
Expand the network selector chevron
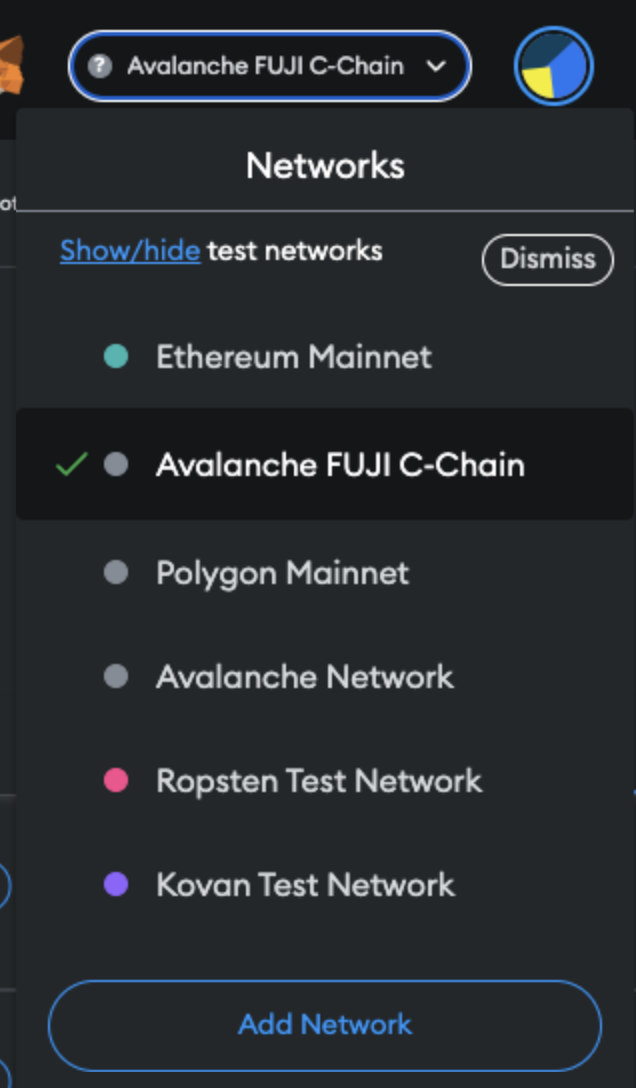pos(436,67)
